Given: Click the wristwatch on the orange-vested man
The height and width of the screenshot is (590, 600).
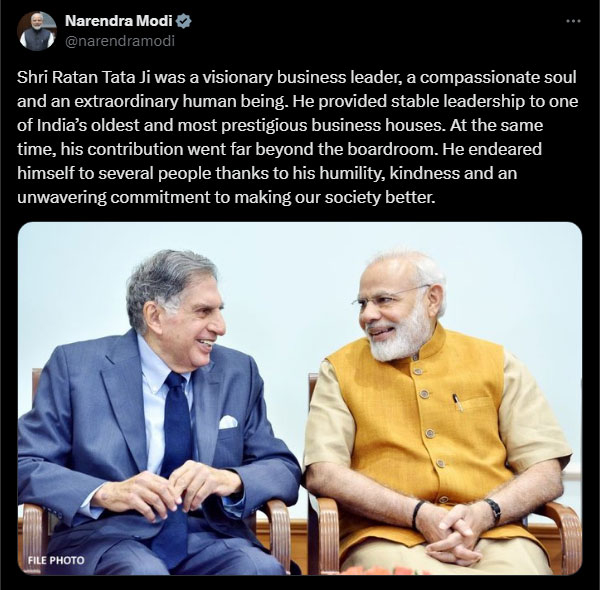Looking at the screenshot, I should [493, 510].
